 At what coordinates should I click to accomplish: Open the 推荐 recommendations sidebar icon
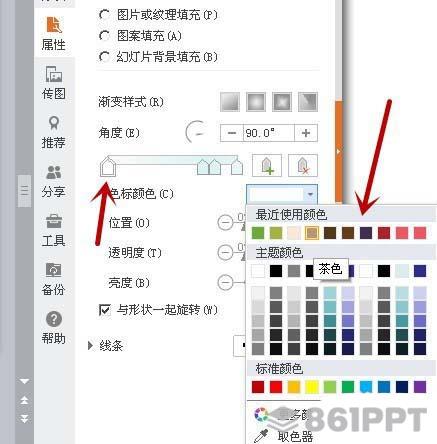pos(53,132)
